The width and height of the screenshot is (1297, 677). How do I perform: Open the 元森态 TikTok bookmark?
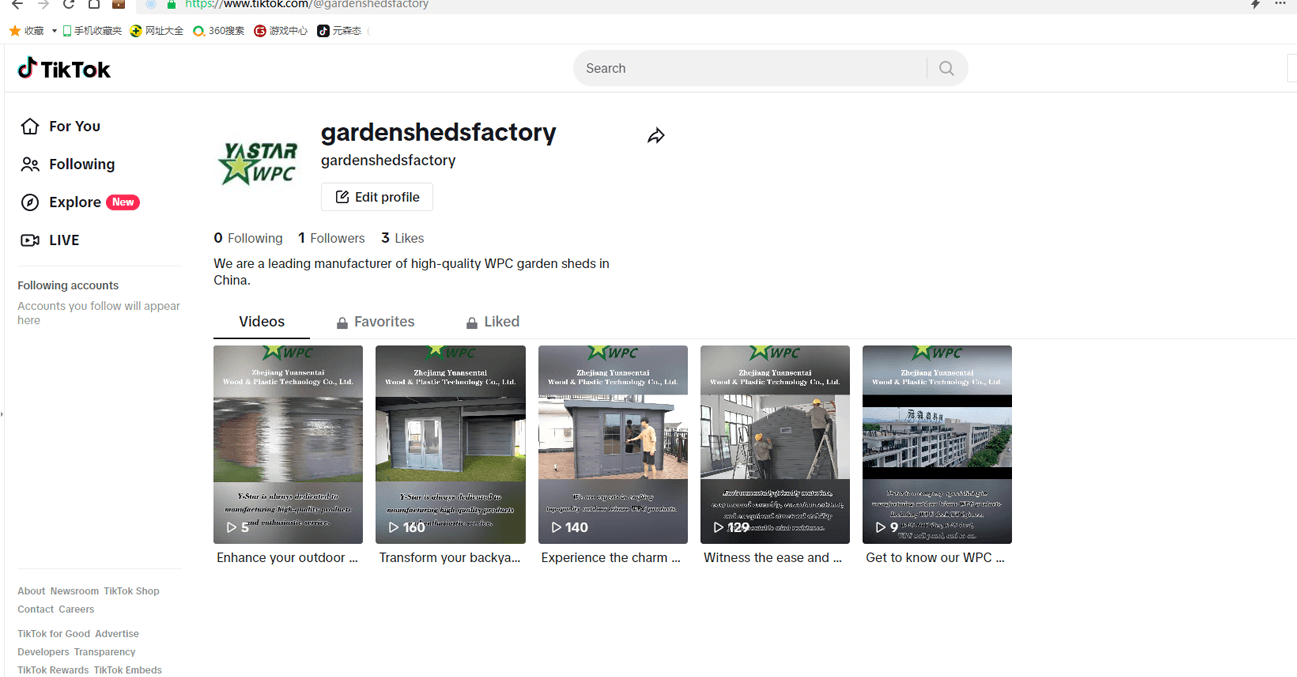point(339,31)
